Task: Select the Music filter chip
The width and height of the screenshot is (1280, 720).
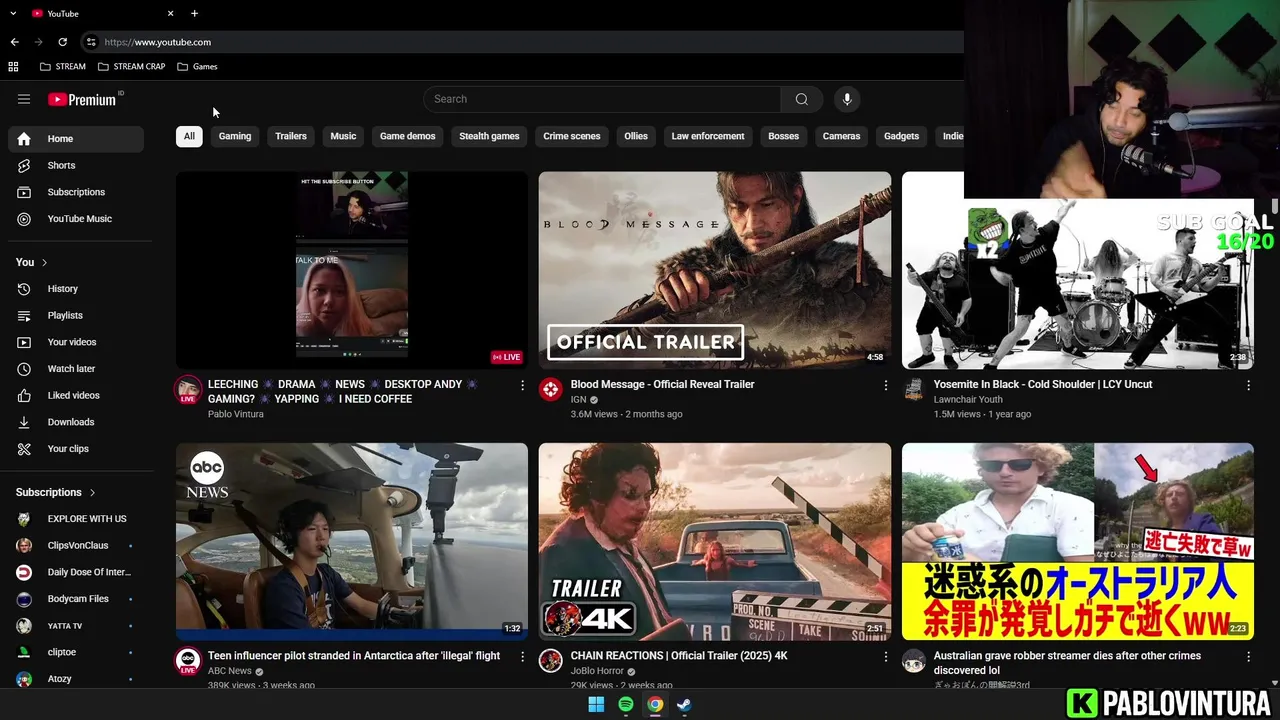Action: pyautogui.click(x=343, y=136)
